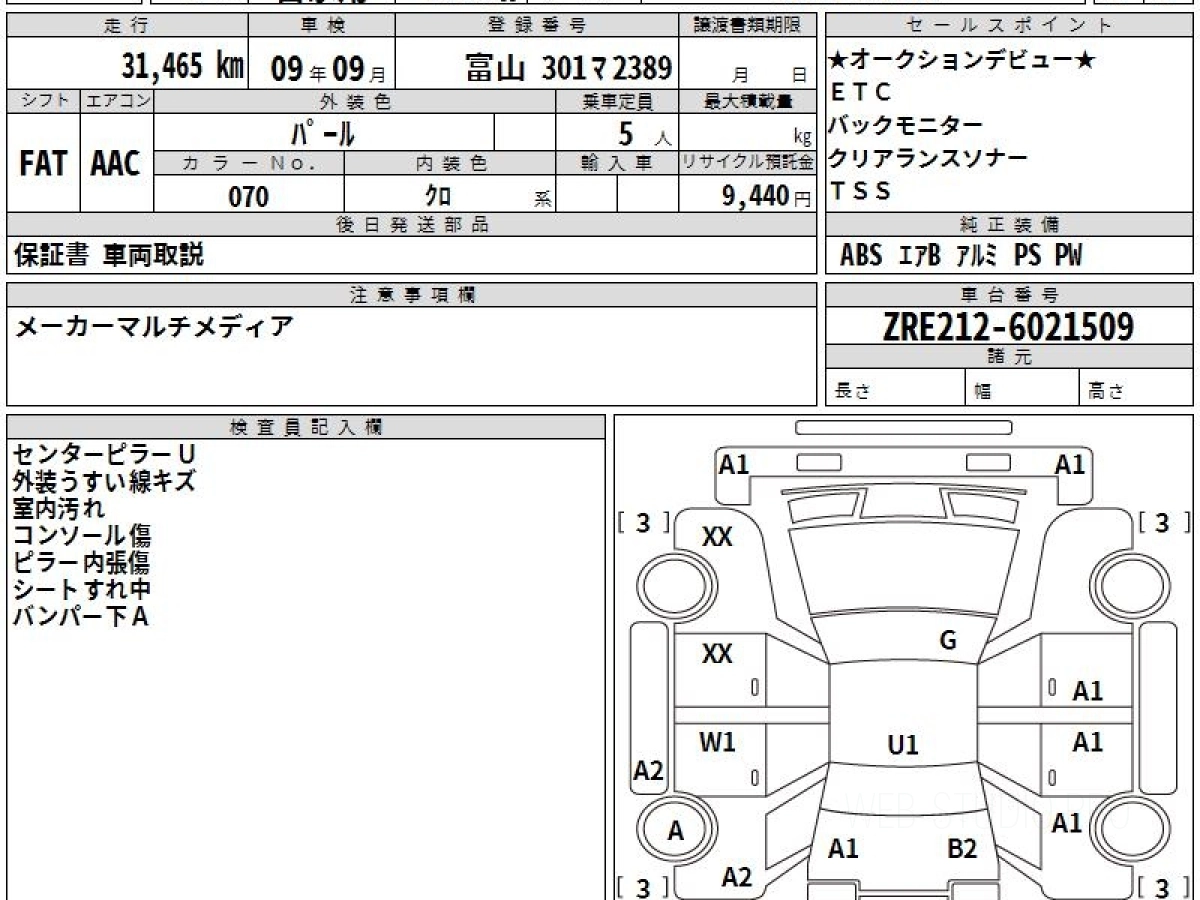Click the wheel circle marked A
This screenshot has width=1200, height=900.
tap(676, 831)
